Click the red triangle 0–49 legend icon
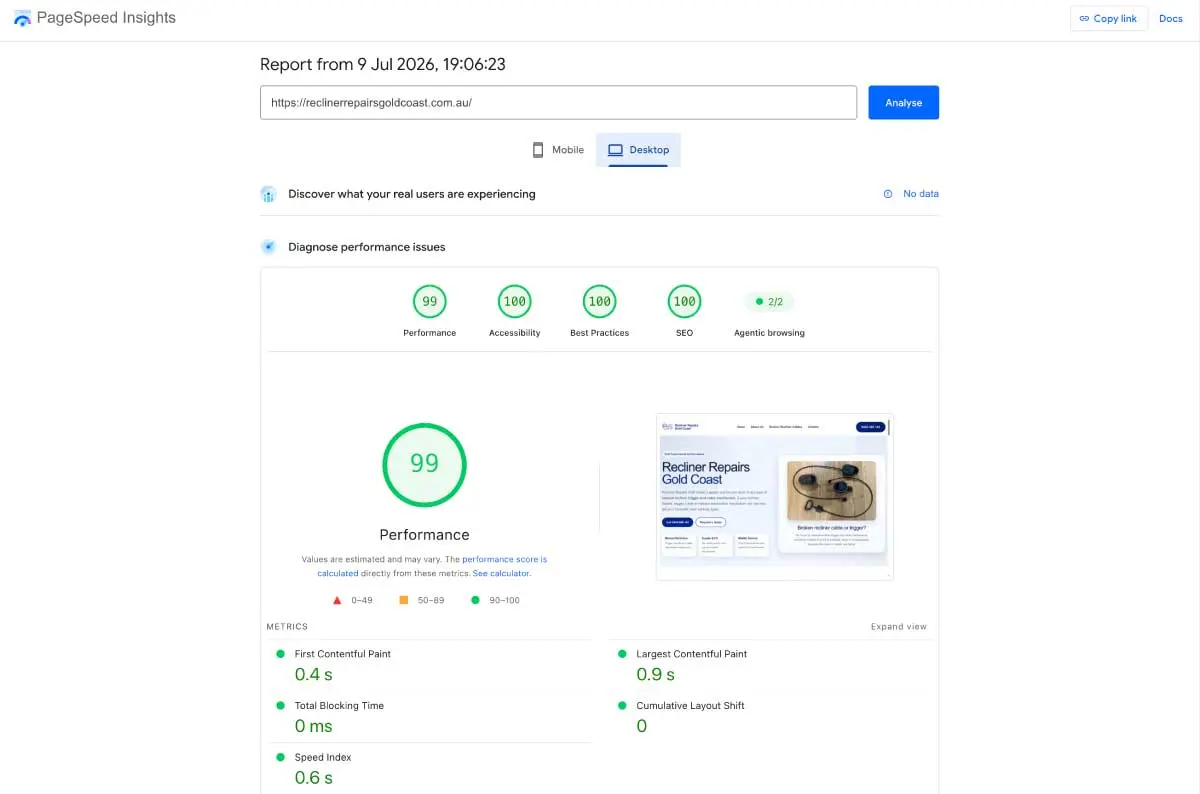This screenshot has width=1200, height=794. 337,600
